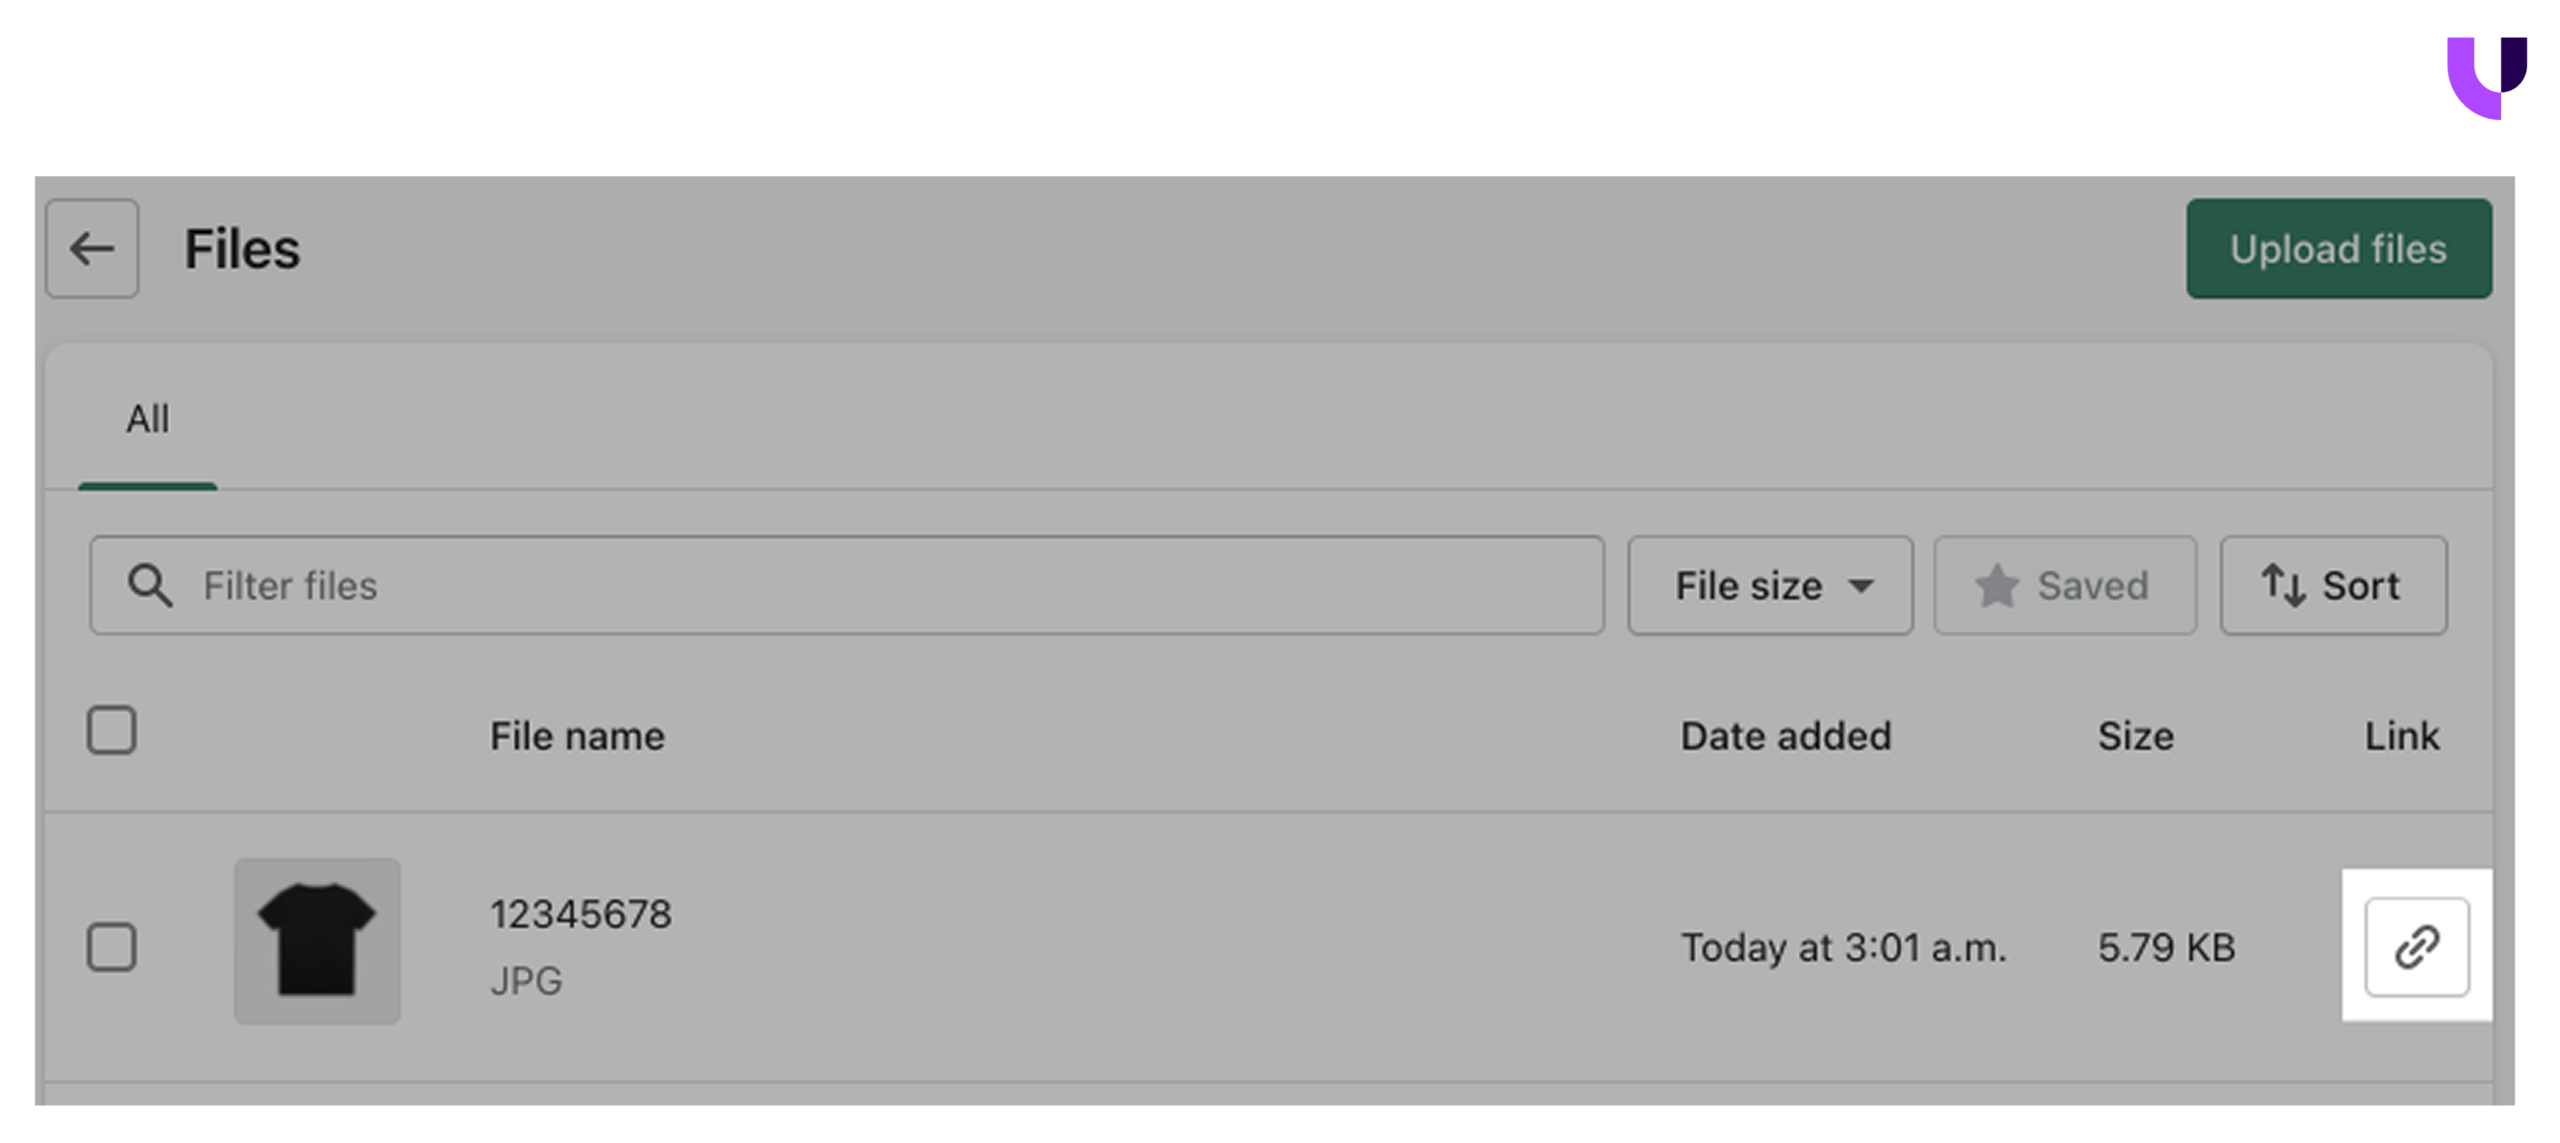This screenshot has height=1143, width=2560.
Task: Expand the File size caret arrow
Action: coord(1860,586)
